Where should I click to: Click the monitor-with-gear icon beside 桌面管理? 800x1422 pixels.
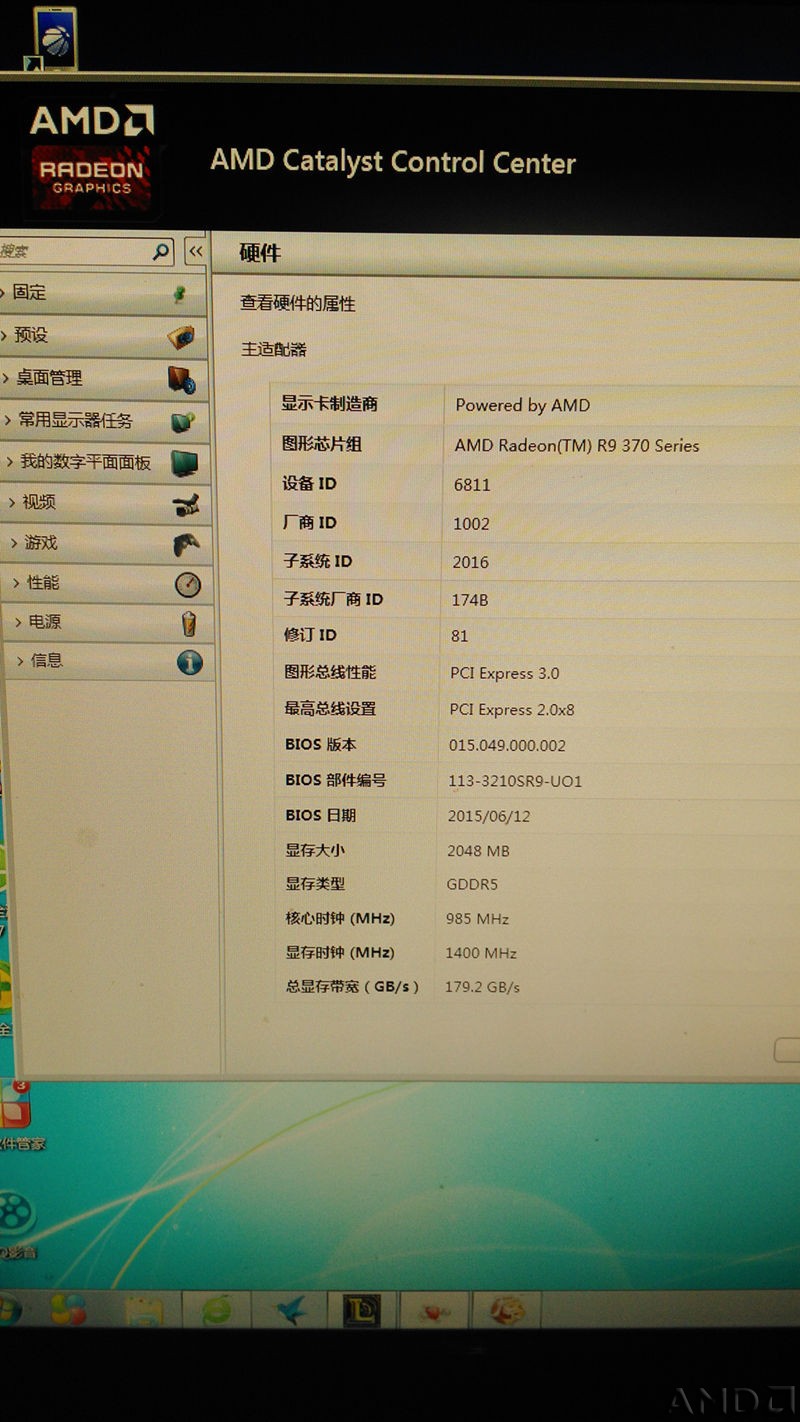pyautogui.click(x=181, y=380)
